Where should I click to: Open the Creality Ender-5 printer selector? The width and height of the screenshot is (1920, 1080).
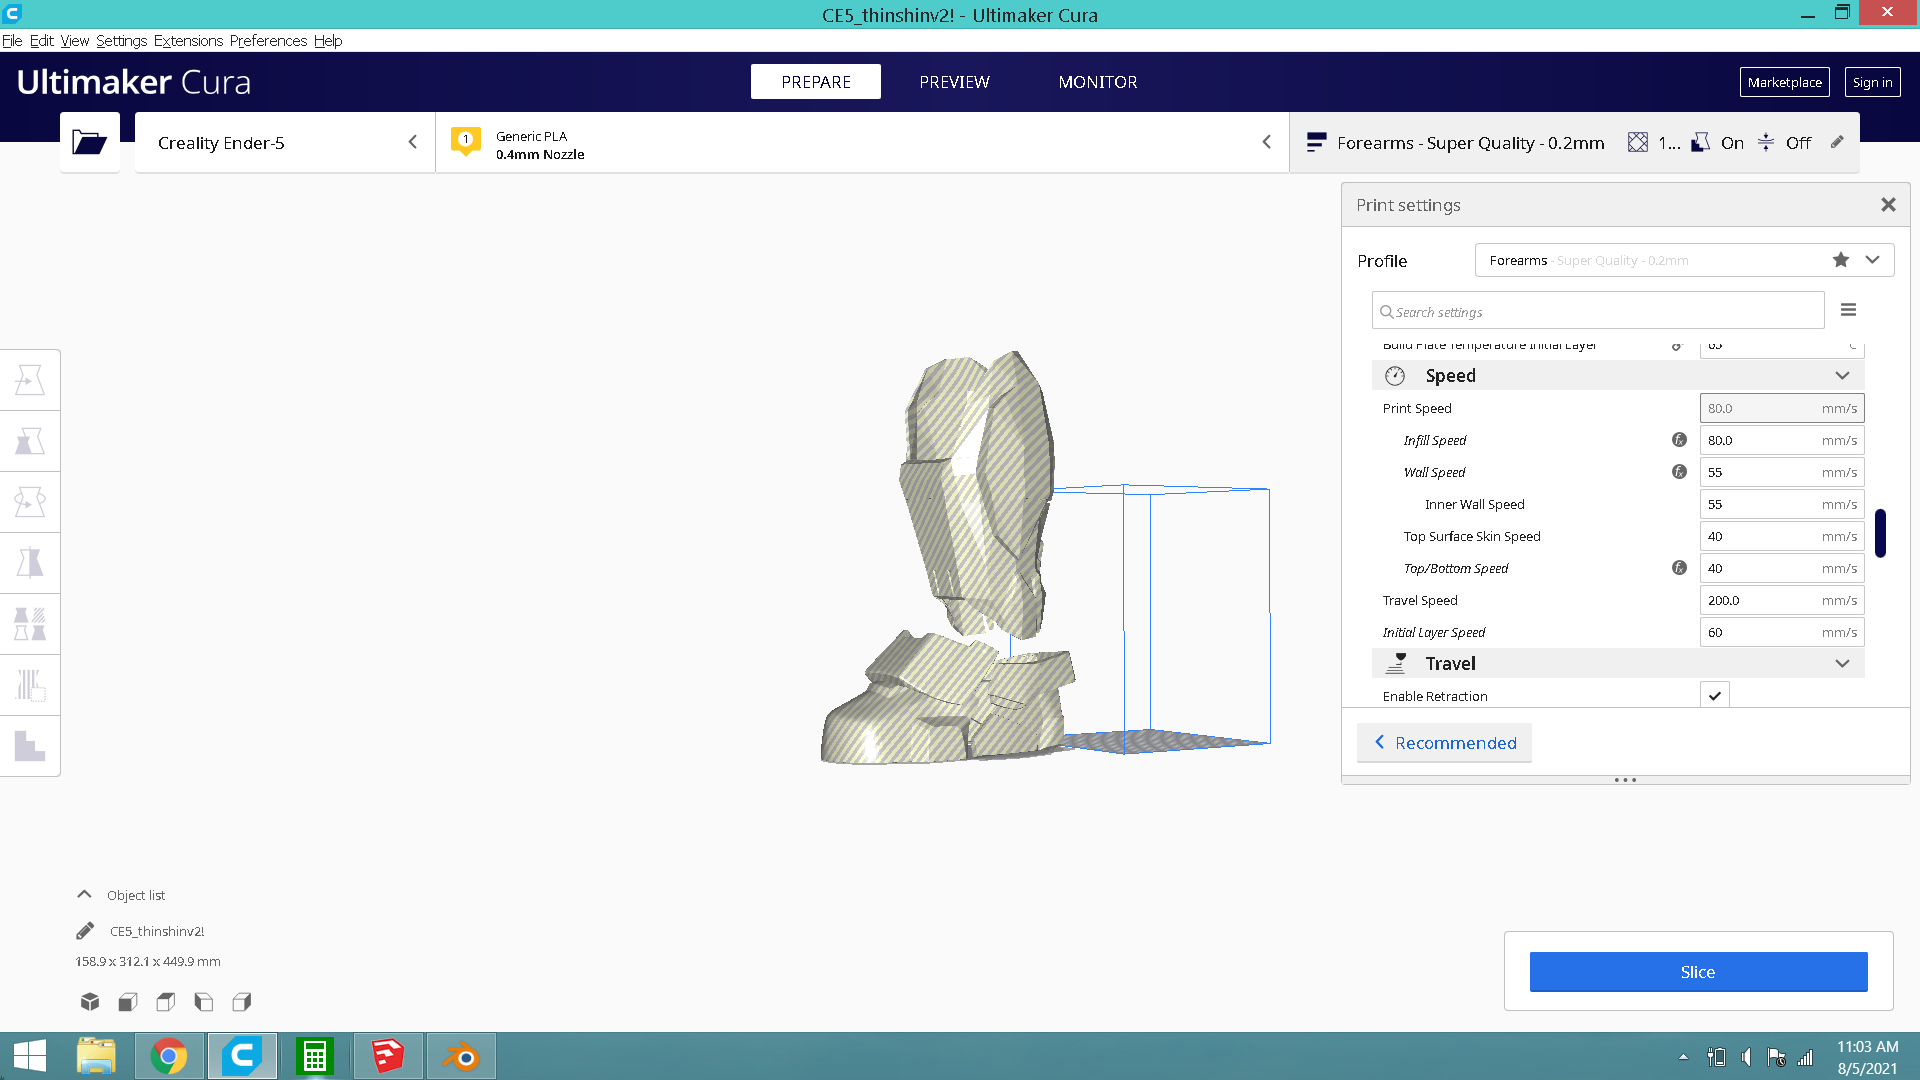tap(285, 142)
